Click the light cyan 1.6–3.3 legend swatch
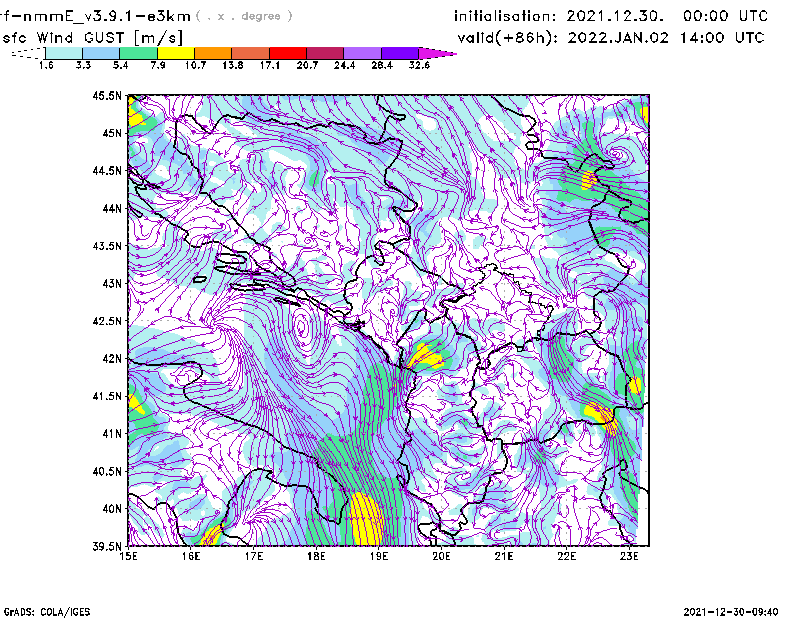The width and height of the screenshot is (800, 618). pos(64,54)
